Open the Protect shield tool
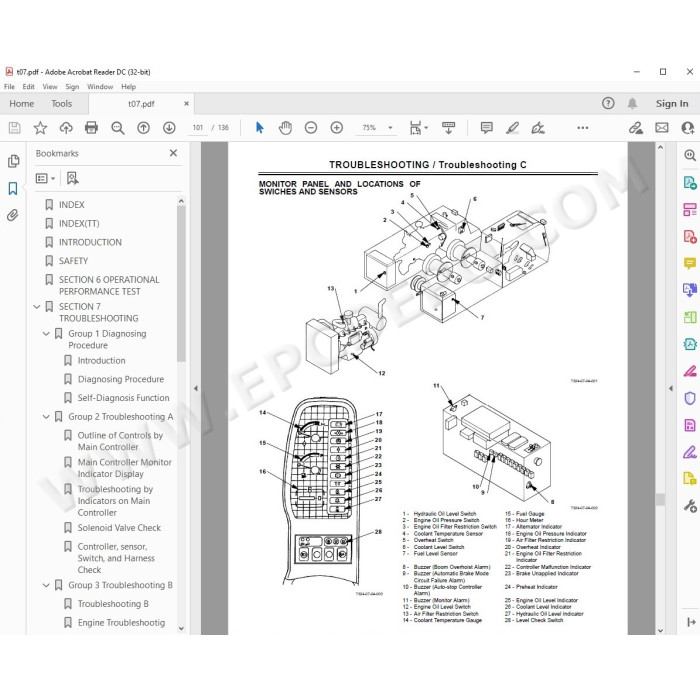Image resolution: width=700 pixels, height=700 pixels. coord(690,398)
